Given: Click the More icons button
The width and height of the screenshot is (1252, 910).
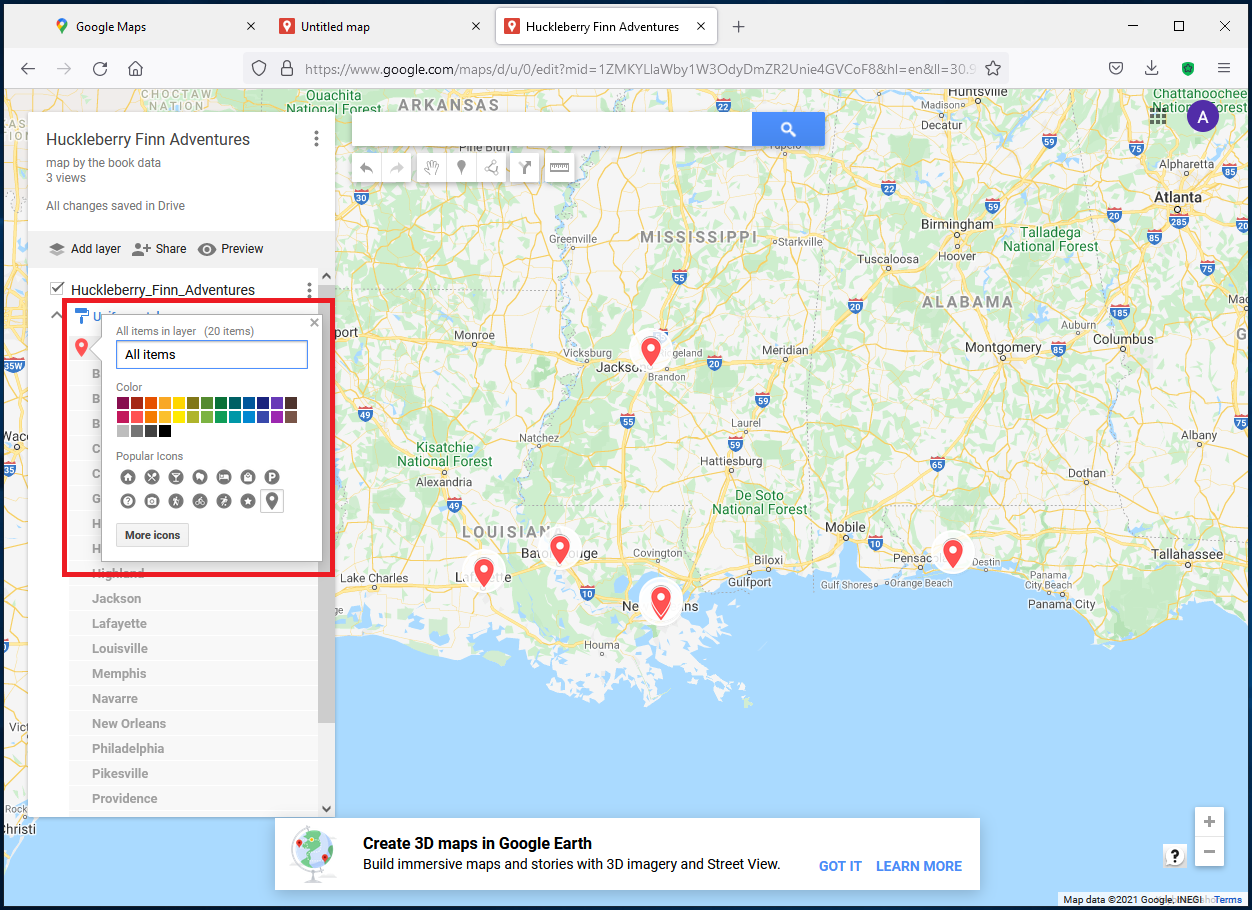Looking at the screenshot, I should click(x=152, y=535).
